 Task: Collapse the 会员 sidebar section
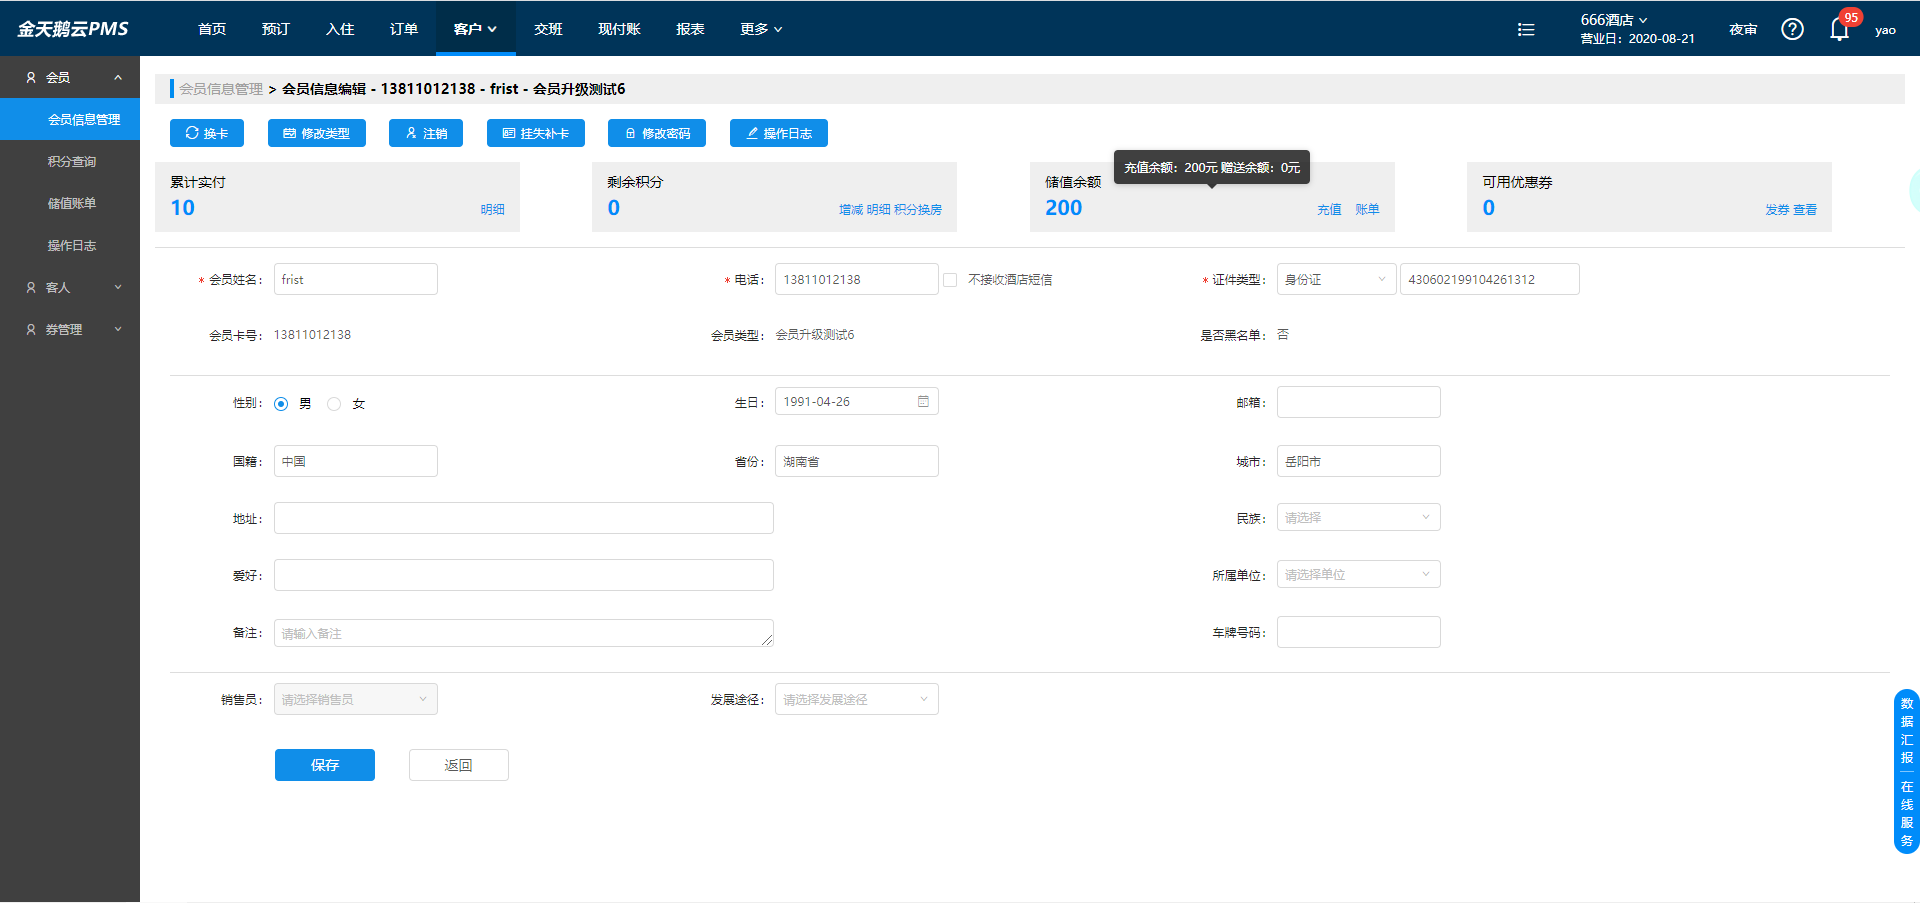[x=70, y=77]
